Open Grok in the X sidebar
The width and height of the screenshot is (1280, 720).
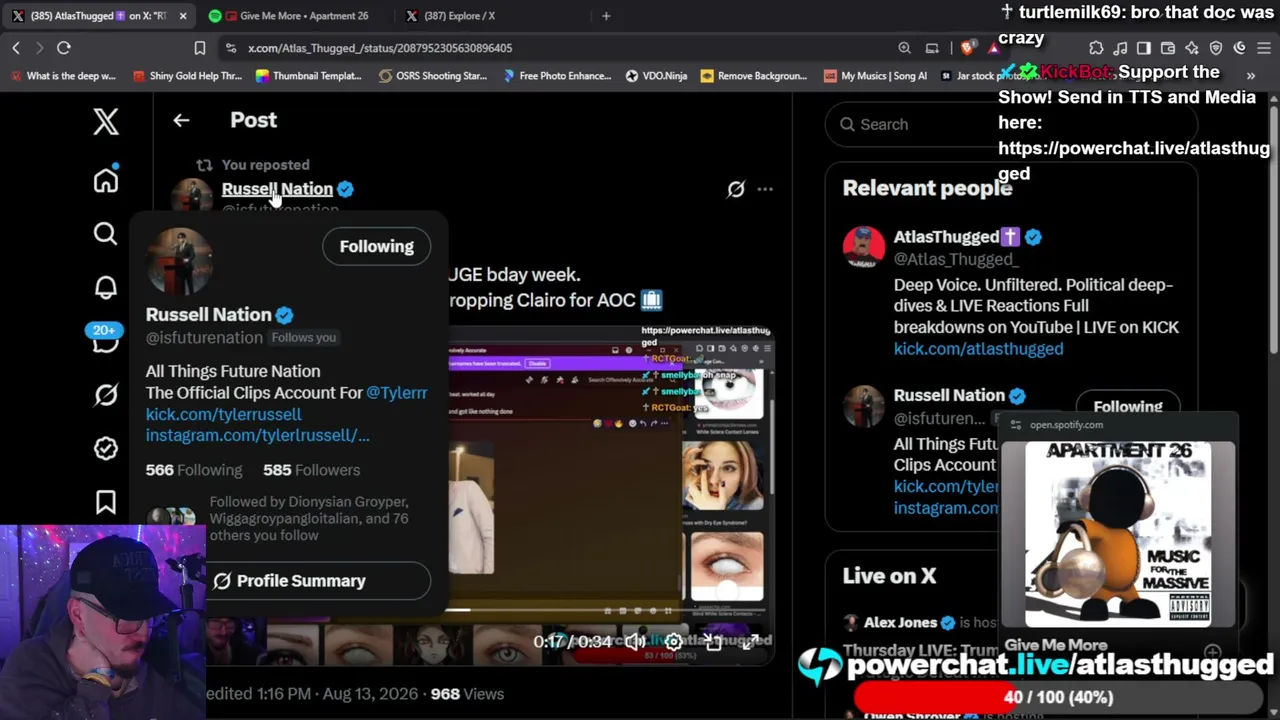(106, 395)
